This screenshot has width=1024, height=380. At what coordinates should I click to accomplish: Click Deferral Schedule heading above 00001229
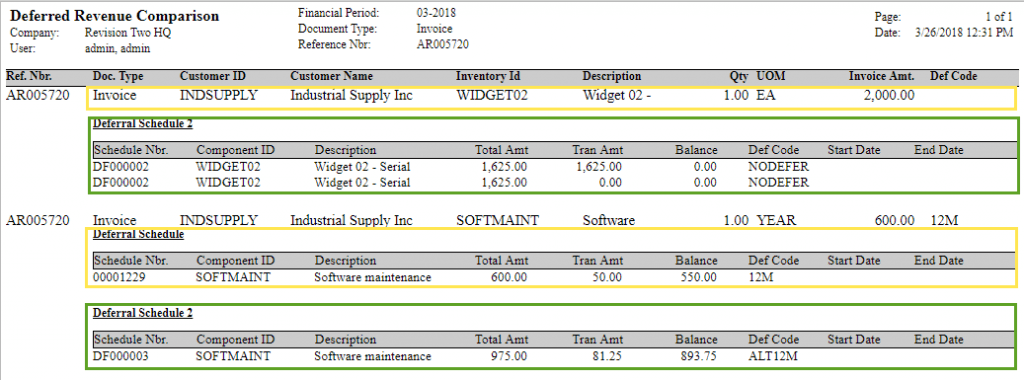click(x=138, y=234)
